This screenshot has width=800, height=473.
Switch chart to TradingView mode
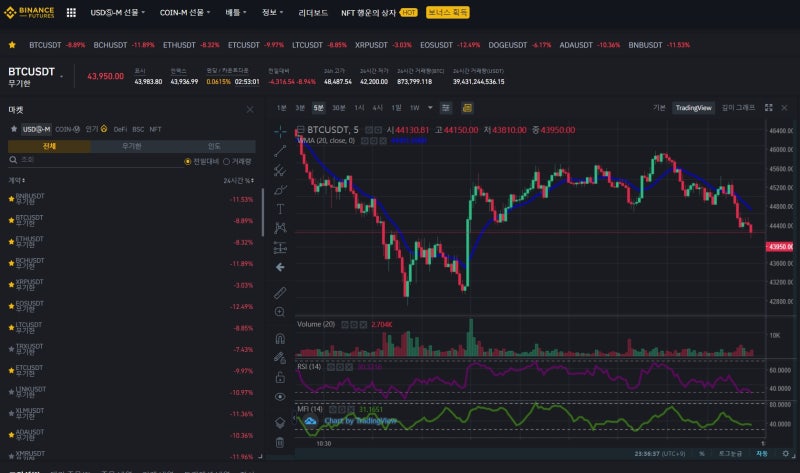(x=693, y=108)
